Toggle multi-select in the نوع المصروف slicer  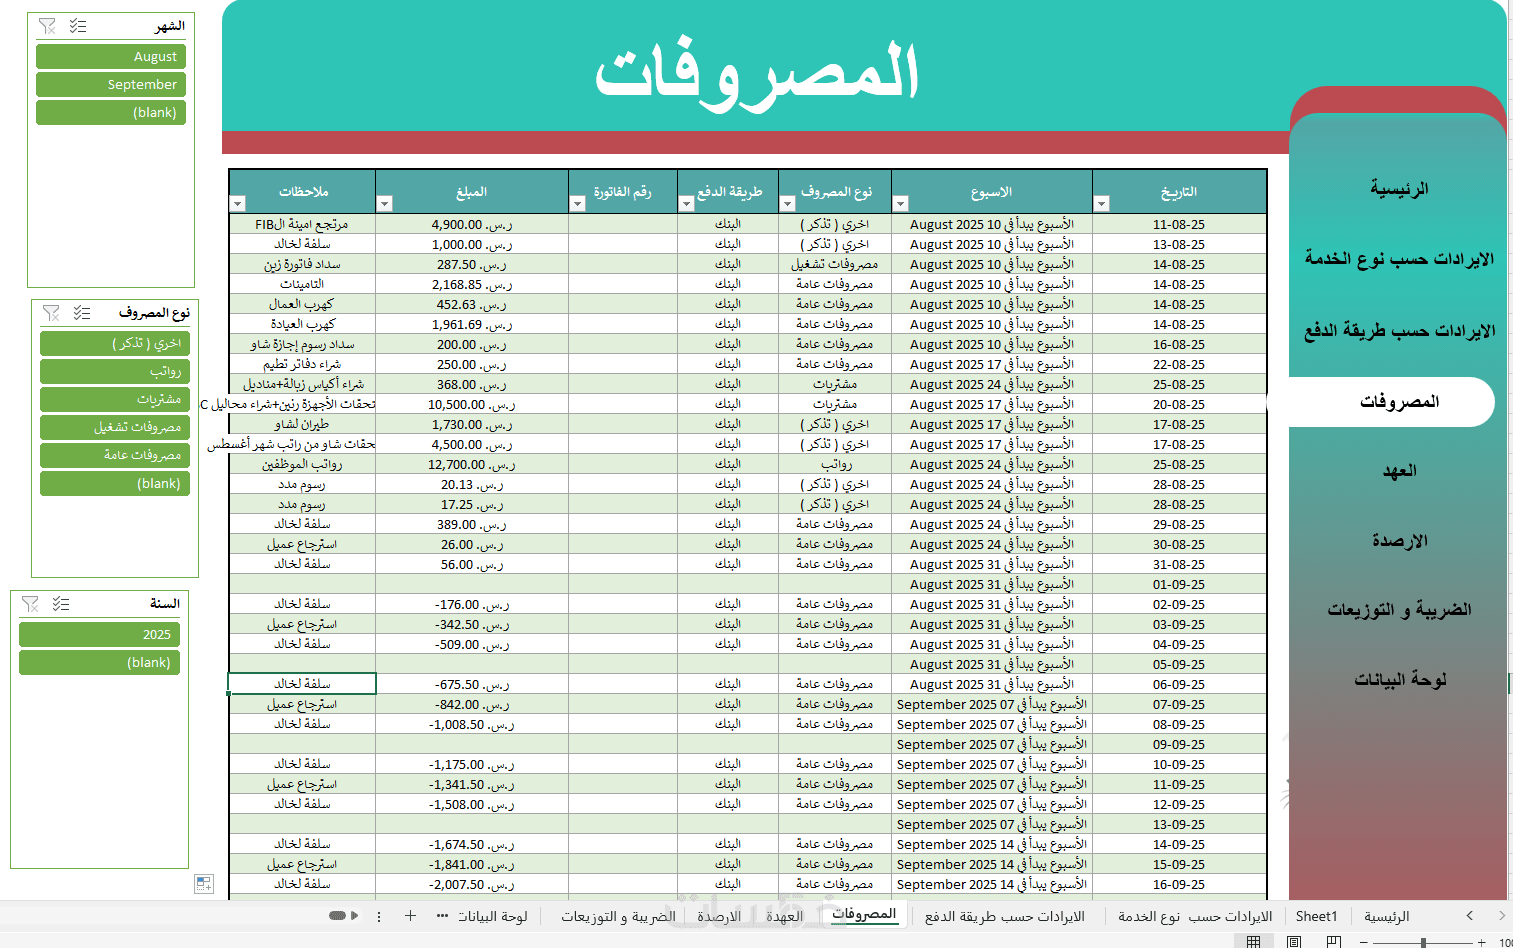pyautogui.click(x=82, y=313)
